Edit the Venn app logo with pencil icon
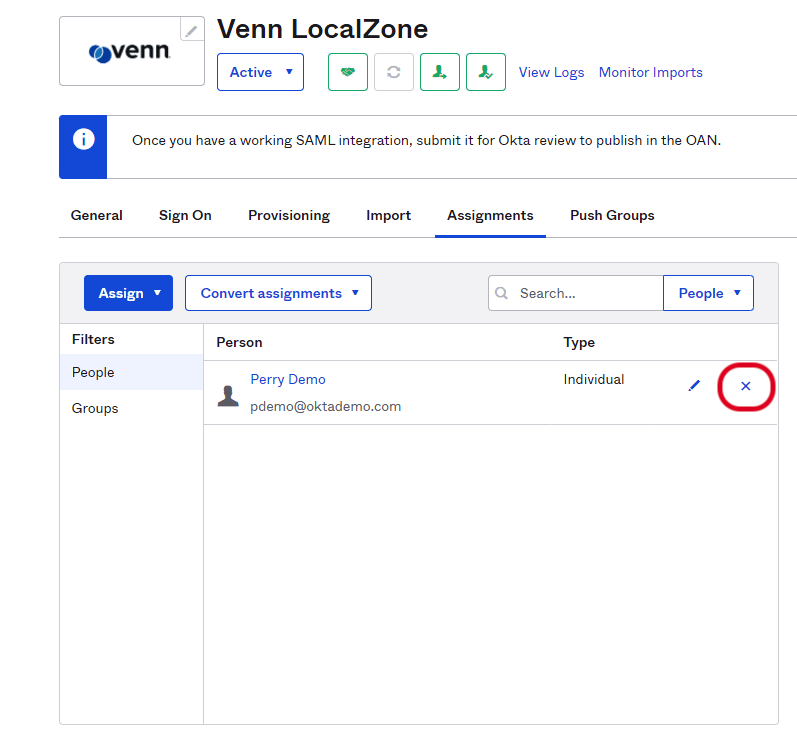This screenshot has height=748, width=797. coord(192,30)
